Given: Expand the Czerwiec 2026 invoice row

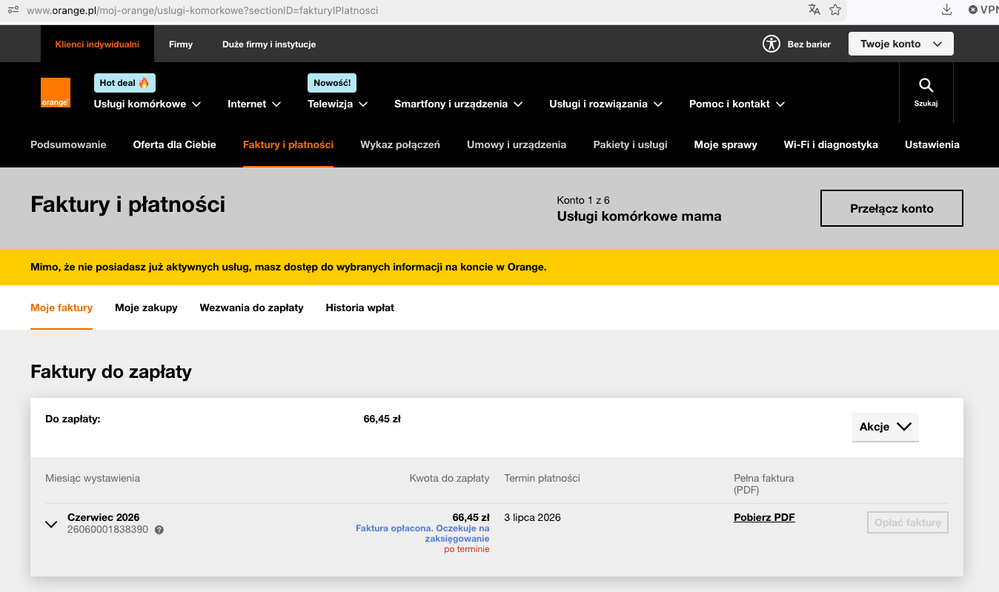Looking at the screenshot, I should click(x=51, y=524).
